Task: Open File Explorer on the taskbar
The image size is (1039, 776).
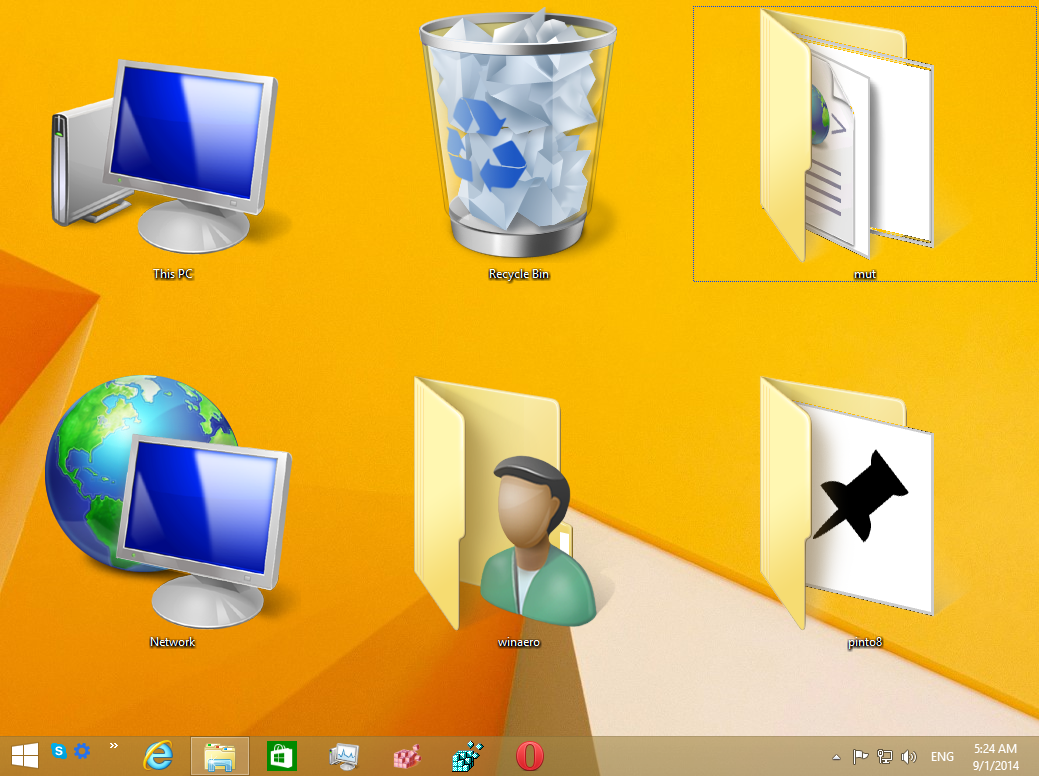Action: [219, 757]
